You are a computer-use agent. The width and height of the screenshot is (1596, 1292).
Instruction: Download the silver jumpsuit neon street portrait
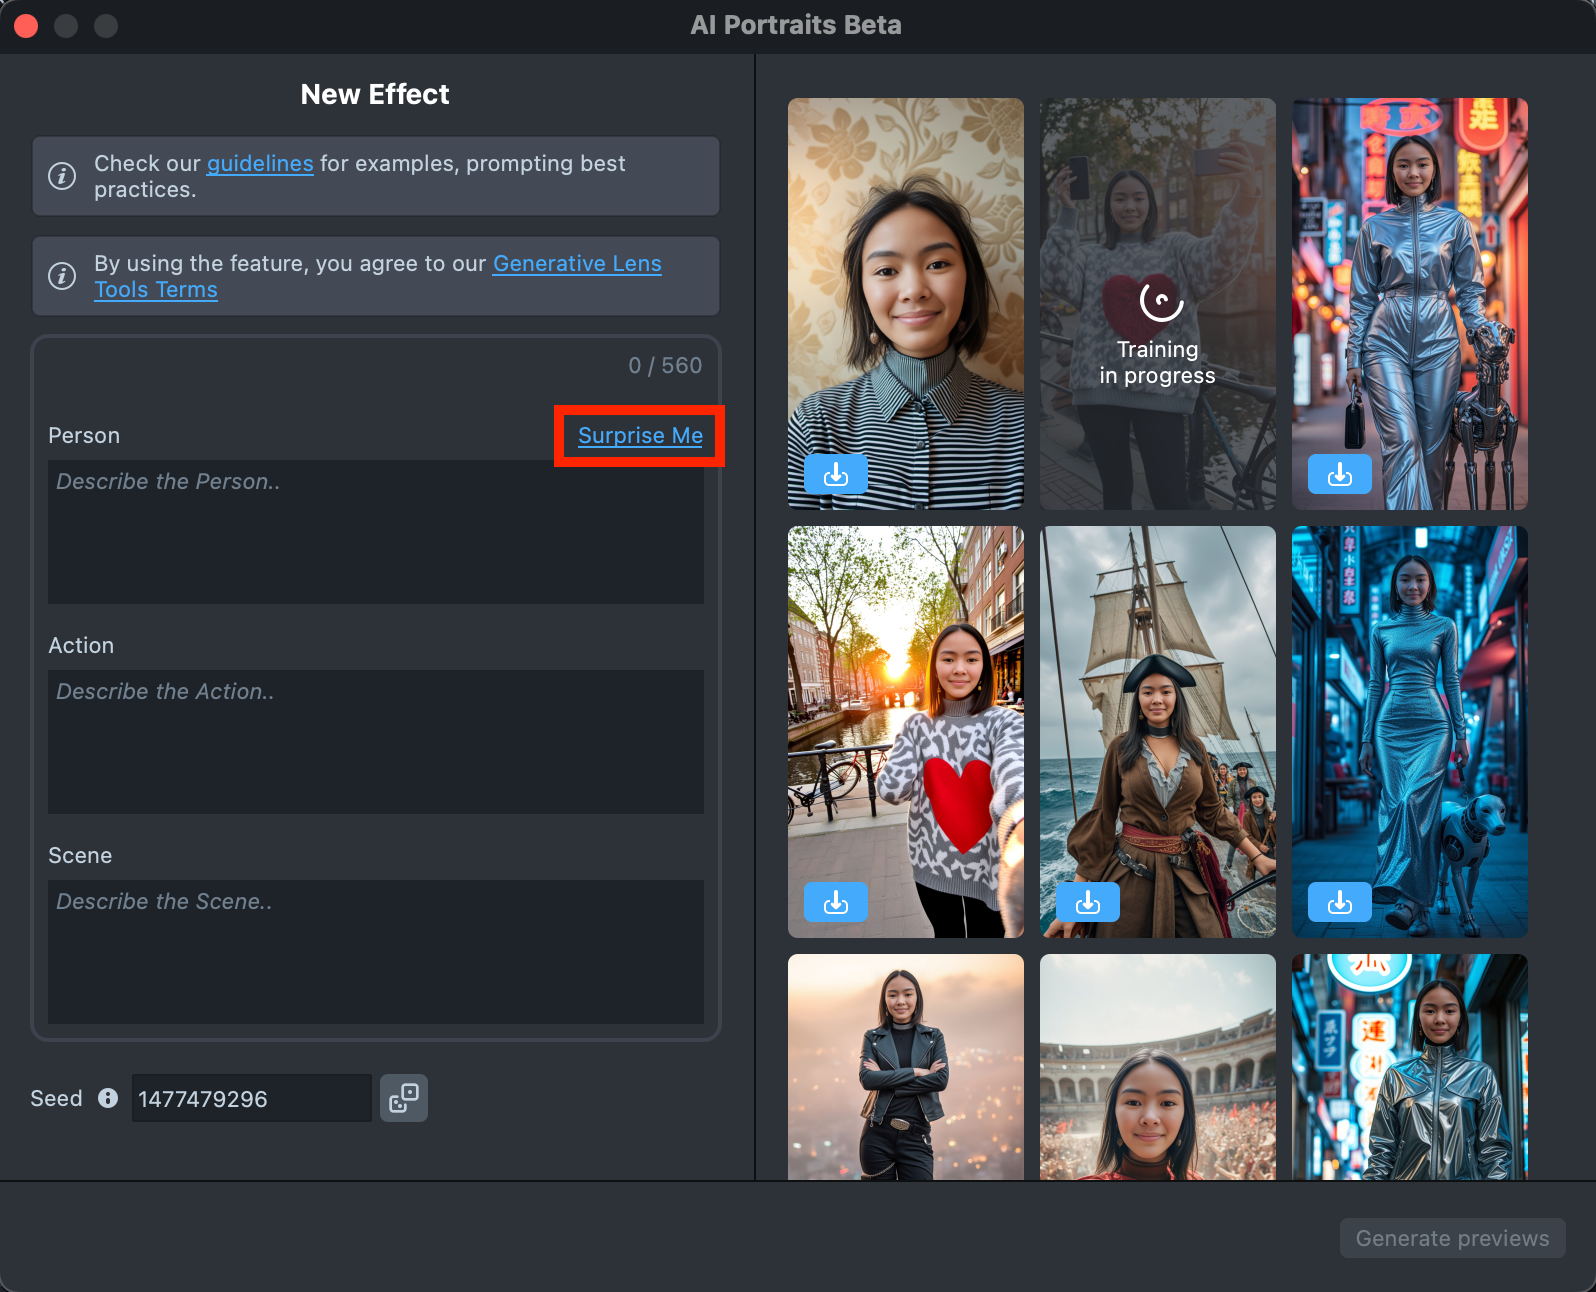click(x=1339, y=474)
